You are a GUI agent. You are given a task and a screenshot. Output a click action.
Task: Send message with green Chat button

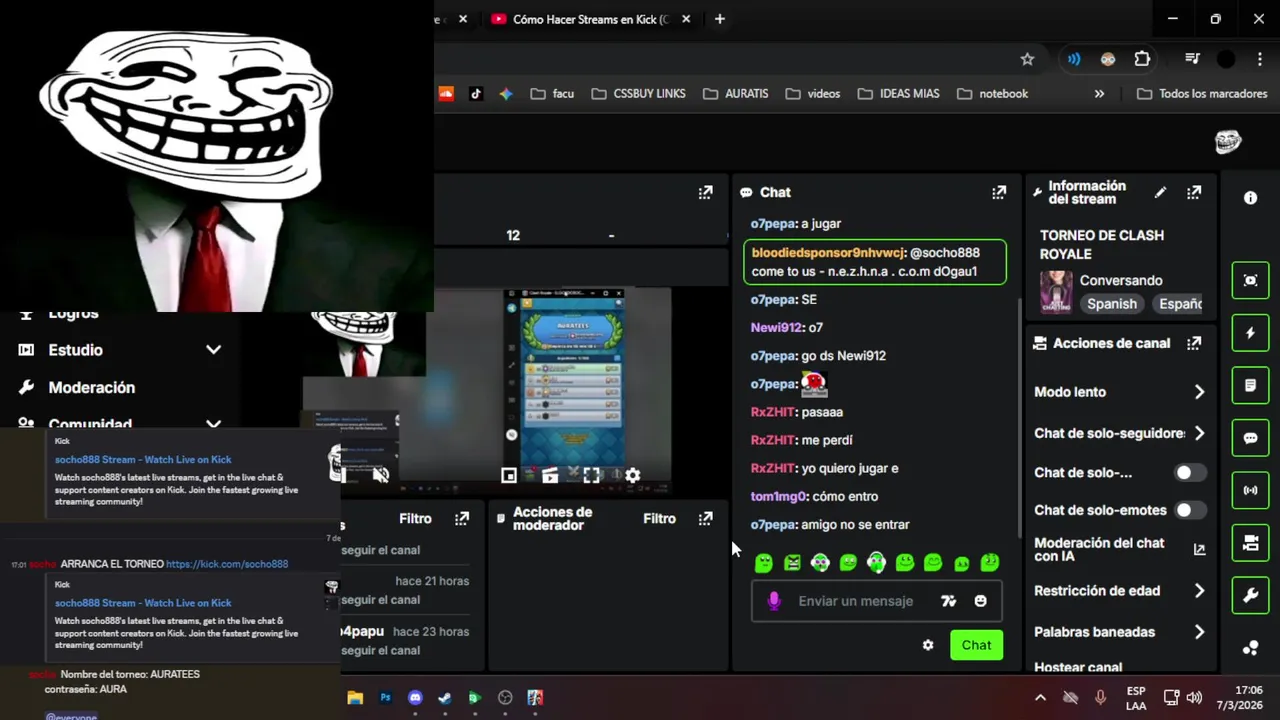976,645
